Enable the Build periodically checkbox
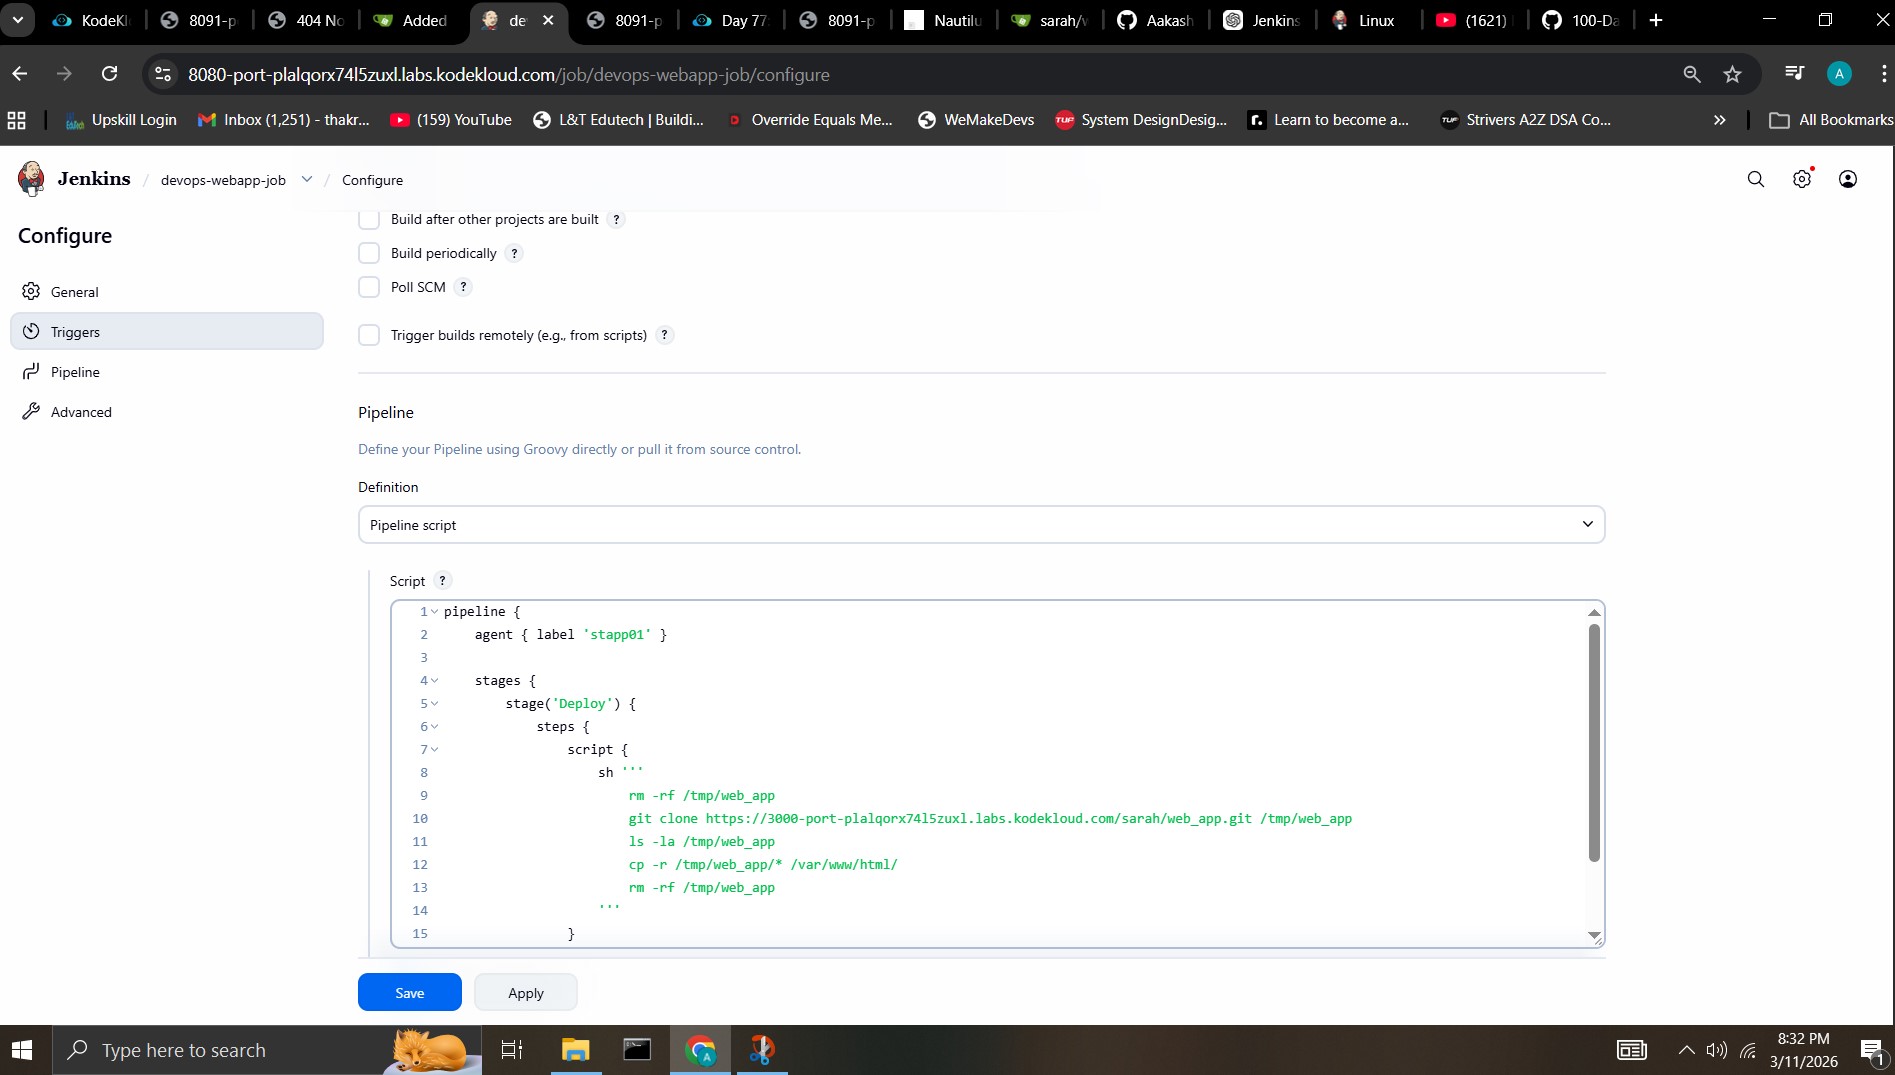The width and height of the screenshot is (1895, 1075). [369, 254]
